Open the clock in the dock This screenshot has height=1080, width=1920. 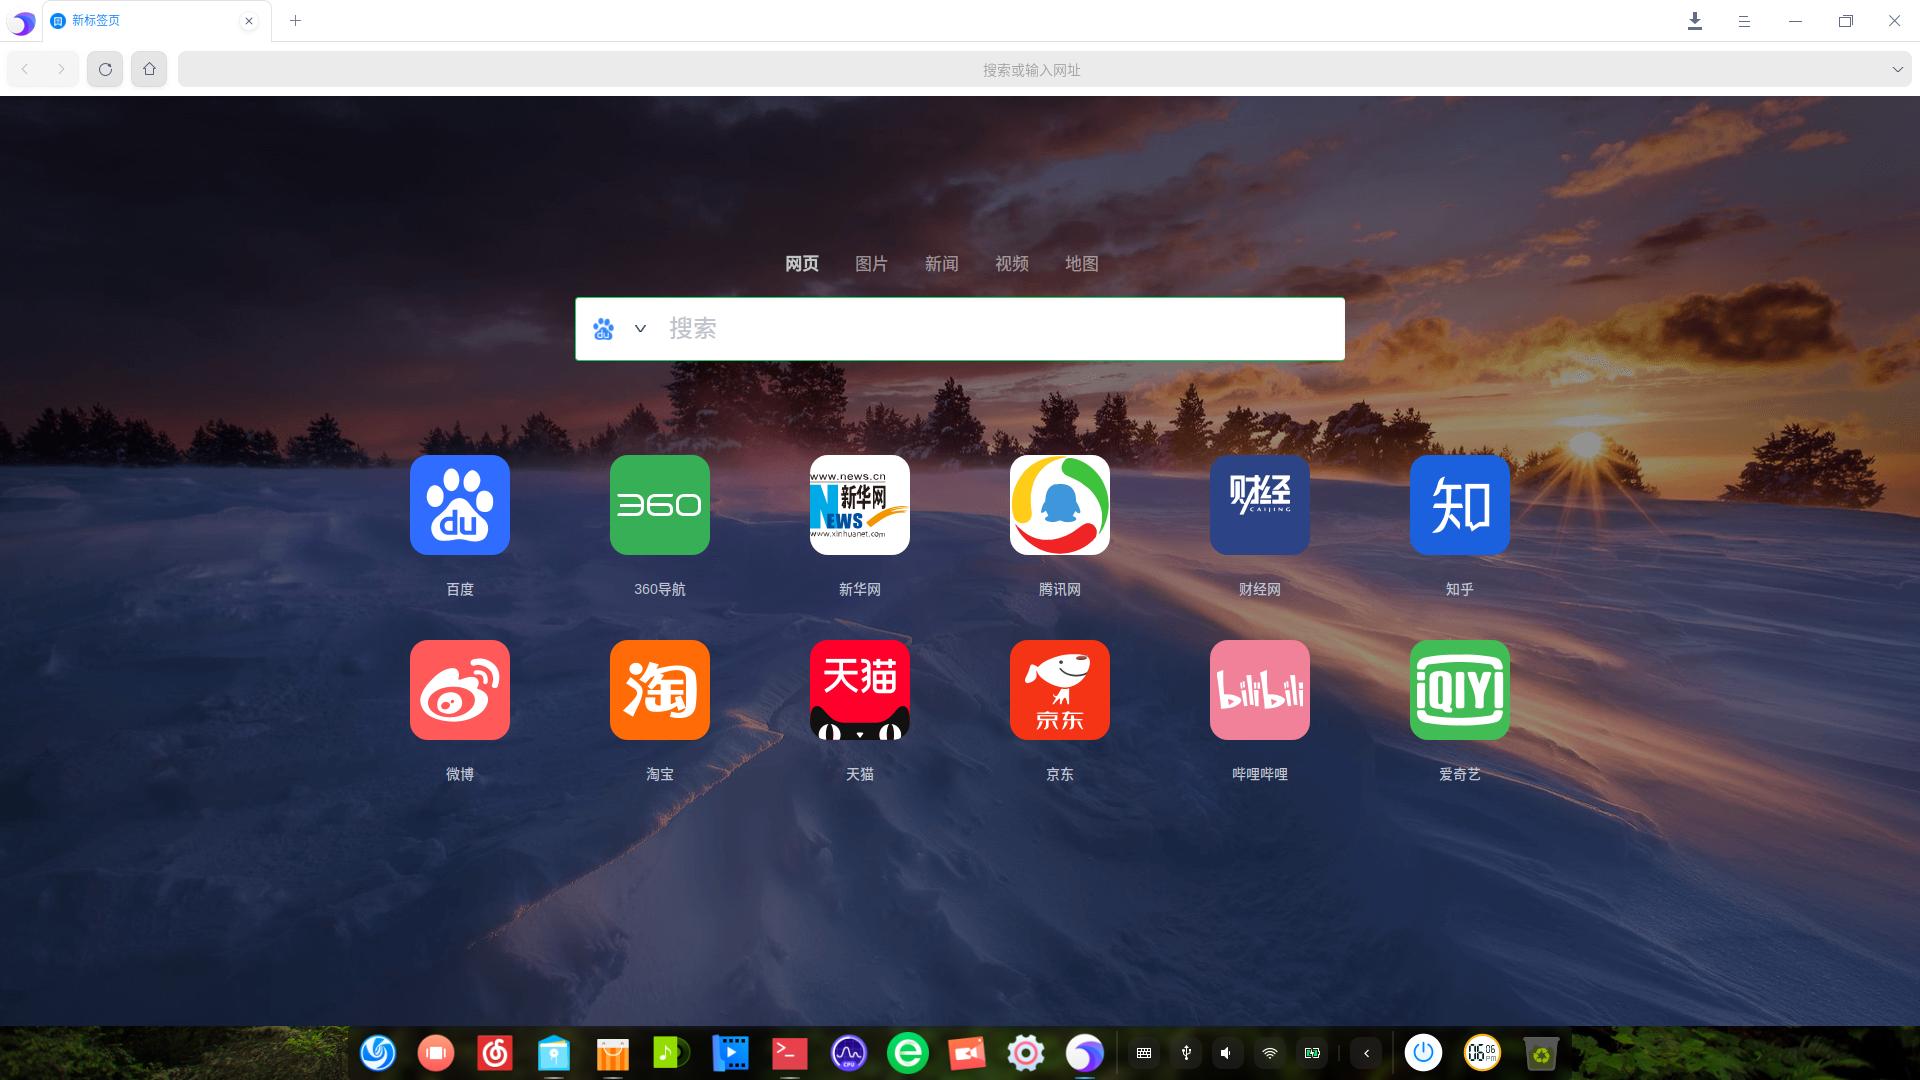(1482, 1052)
